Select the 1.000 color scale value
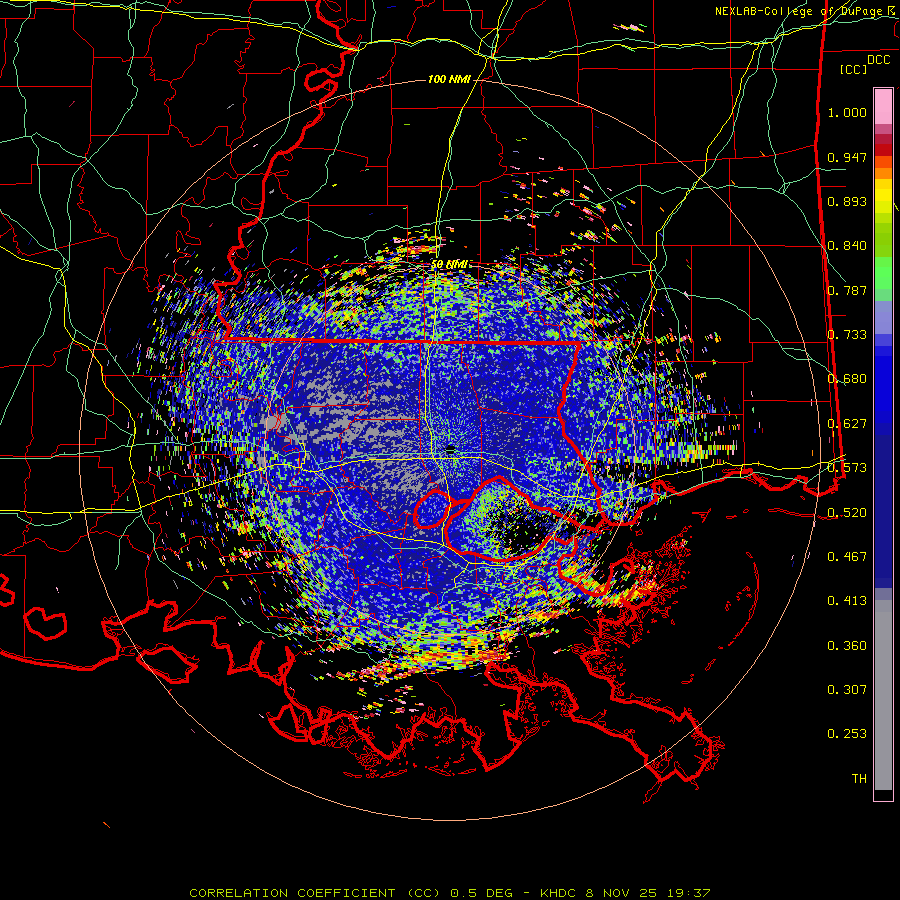The width and height of the screenshot is (900, 900). coord(847,112)
